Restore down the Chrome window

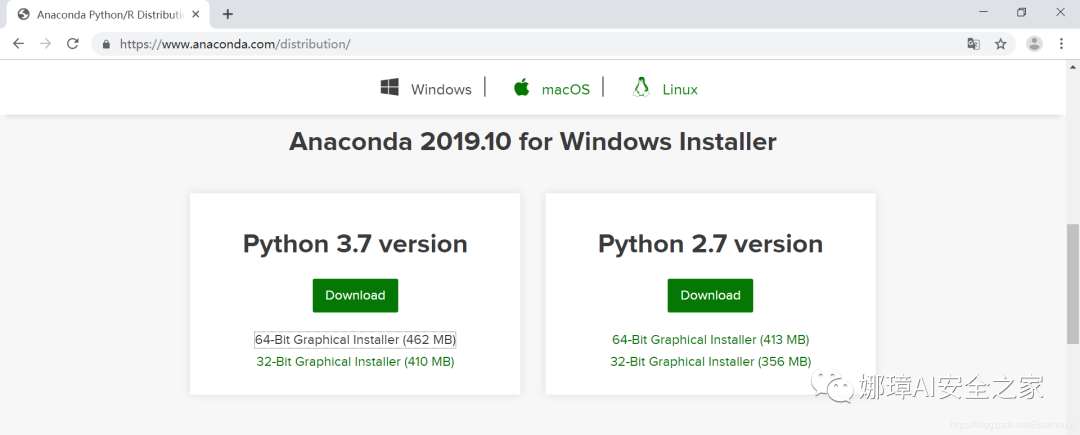(1022, 12)
